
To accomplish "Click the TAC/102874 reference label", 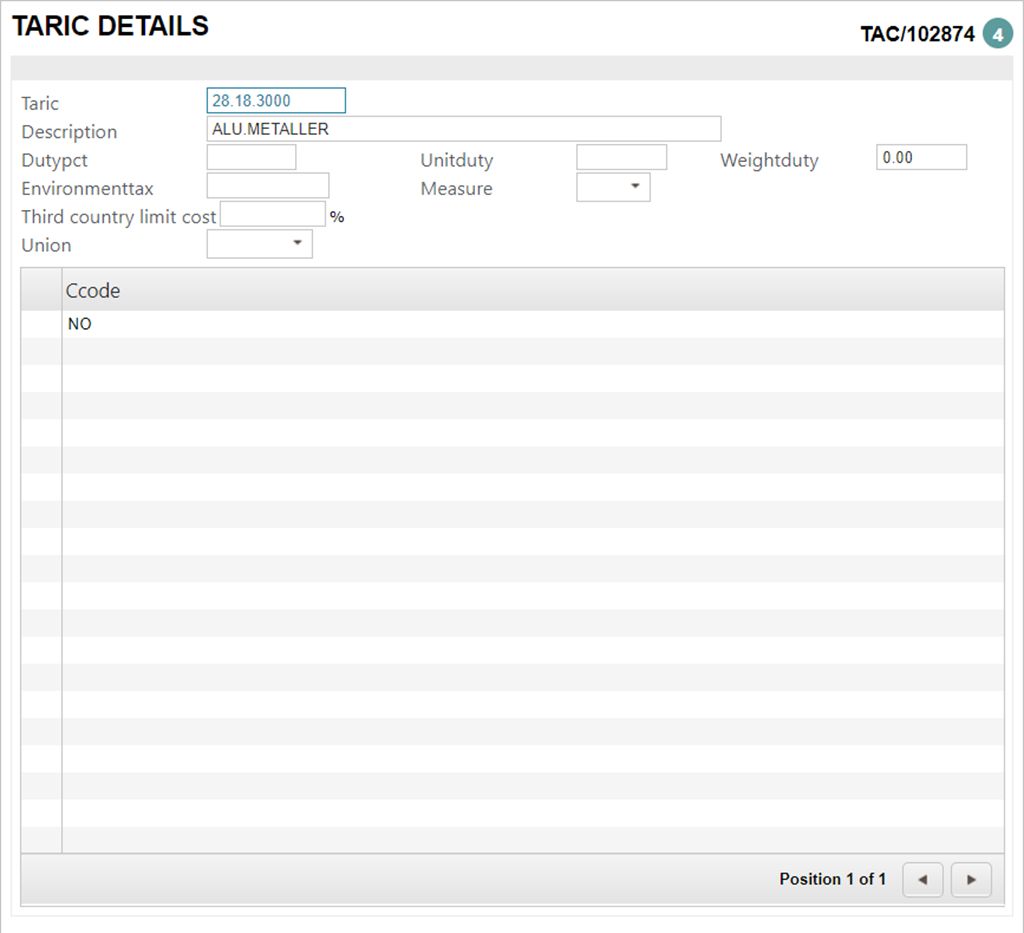I will coord(917,35).
